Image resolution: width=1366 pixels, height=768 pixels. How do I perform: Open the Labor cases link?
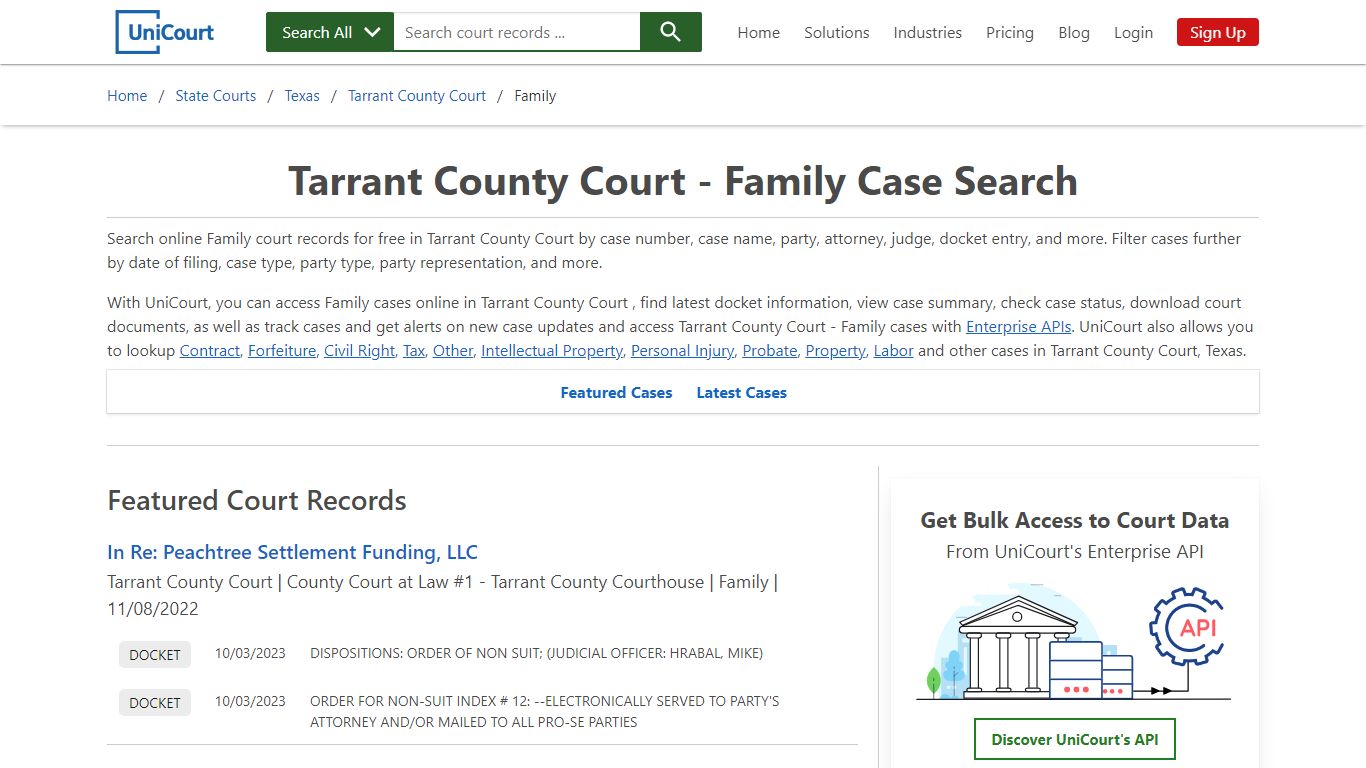[x=894, y=351]
